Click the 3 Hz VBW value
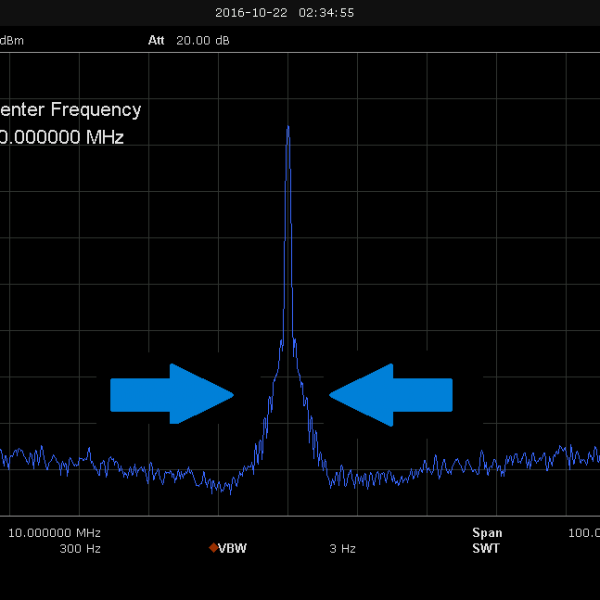This screenshot has width=600, height=600. pyautogui.click(x=342, y=548)
